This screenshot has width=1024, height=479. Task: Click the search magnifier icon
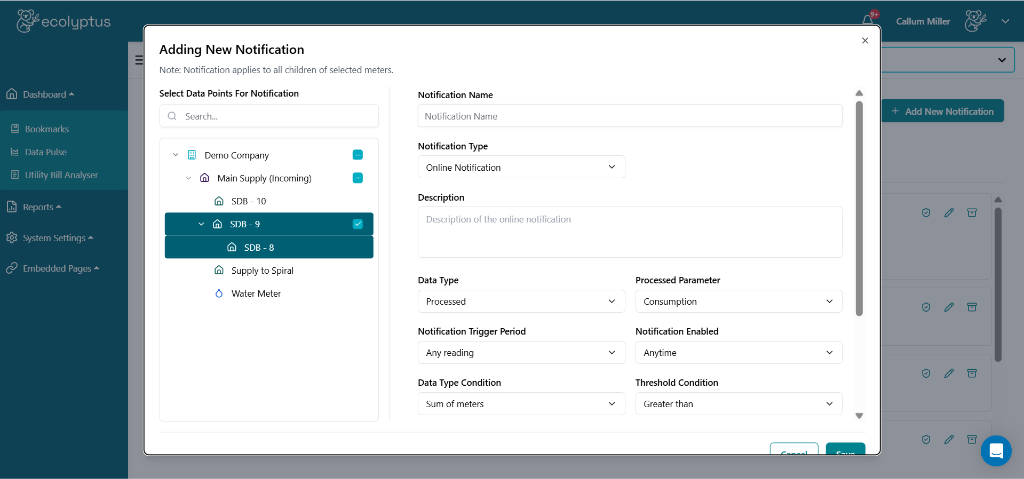point(172,116)
